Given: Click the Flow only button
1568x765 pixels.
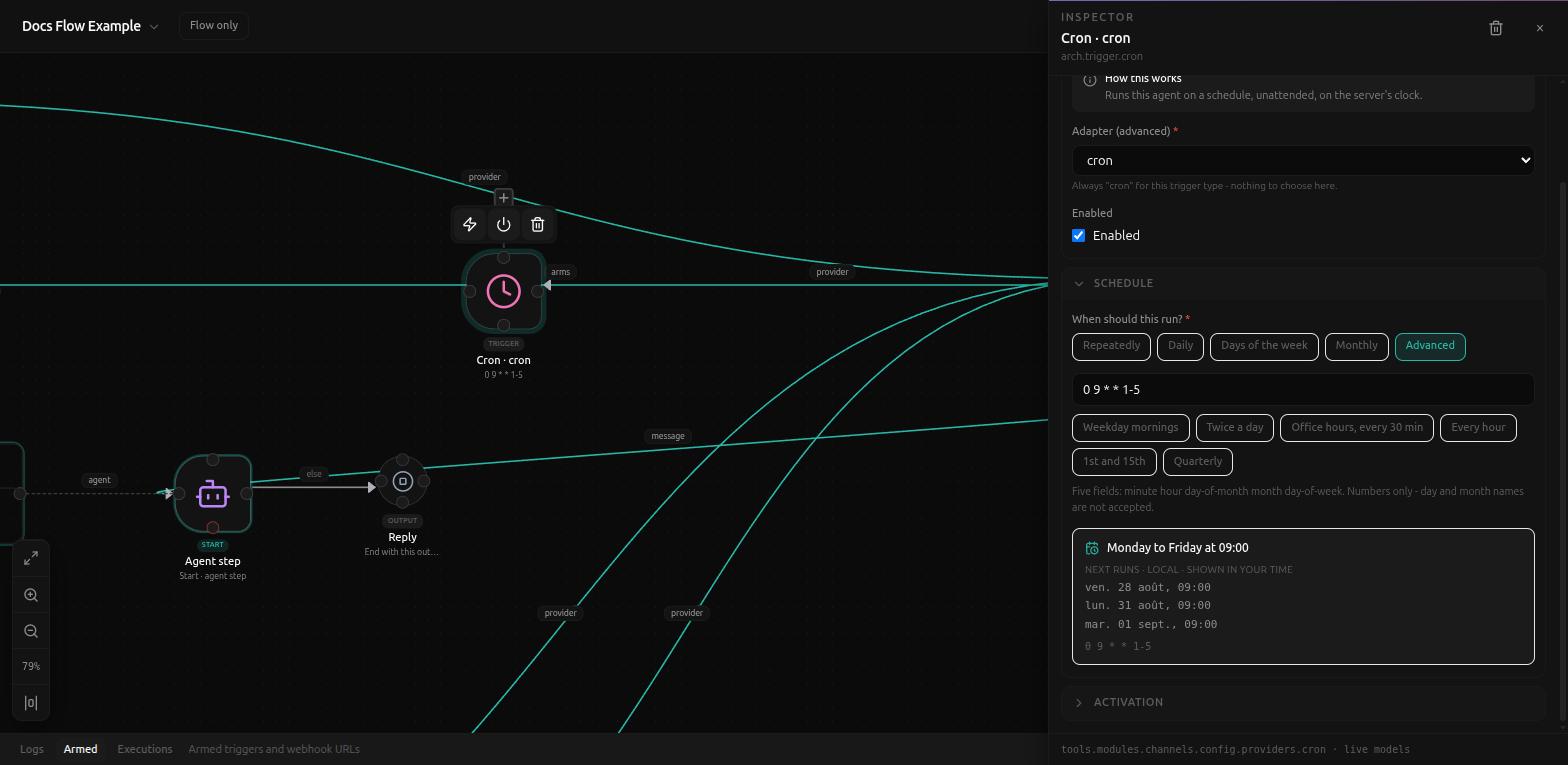Looking at the screenshot, I should [x=214, y=25].
